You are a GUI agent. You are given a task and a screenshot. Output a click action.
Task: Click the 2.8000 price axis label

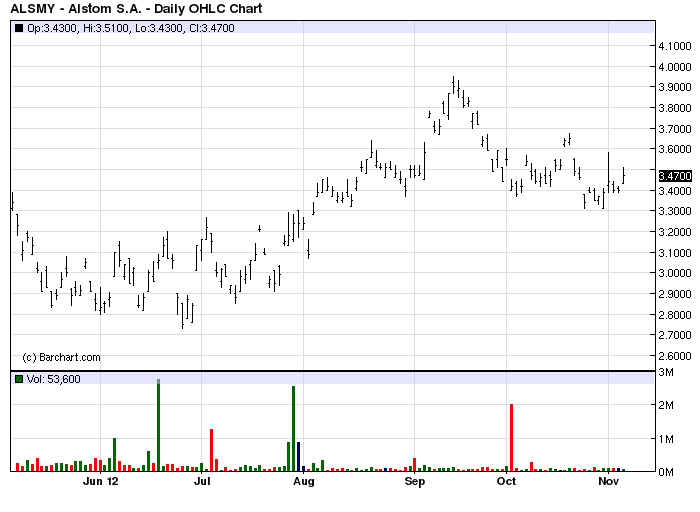point(675,315)
